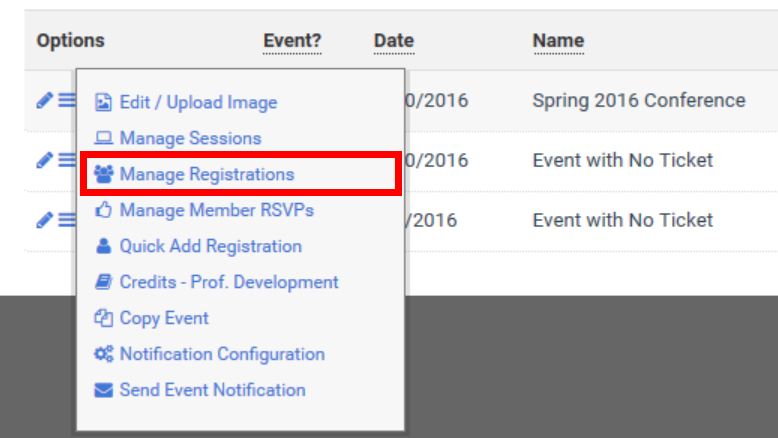Click the group icon next to Manage Registrations

[104, 174]
